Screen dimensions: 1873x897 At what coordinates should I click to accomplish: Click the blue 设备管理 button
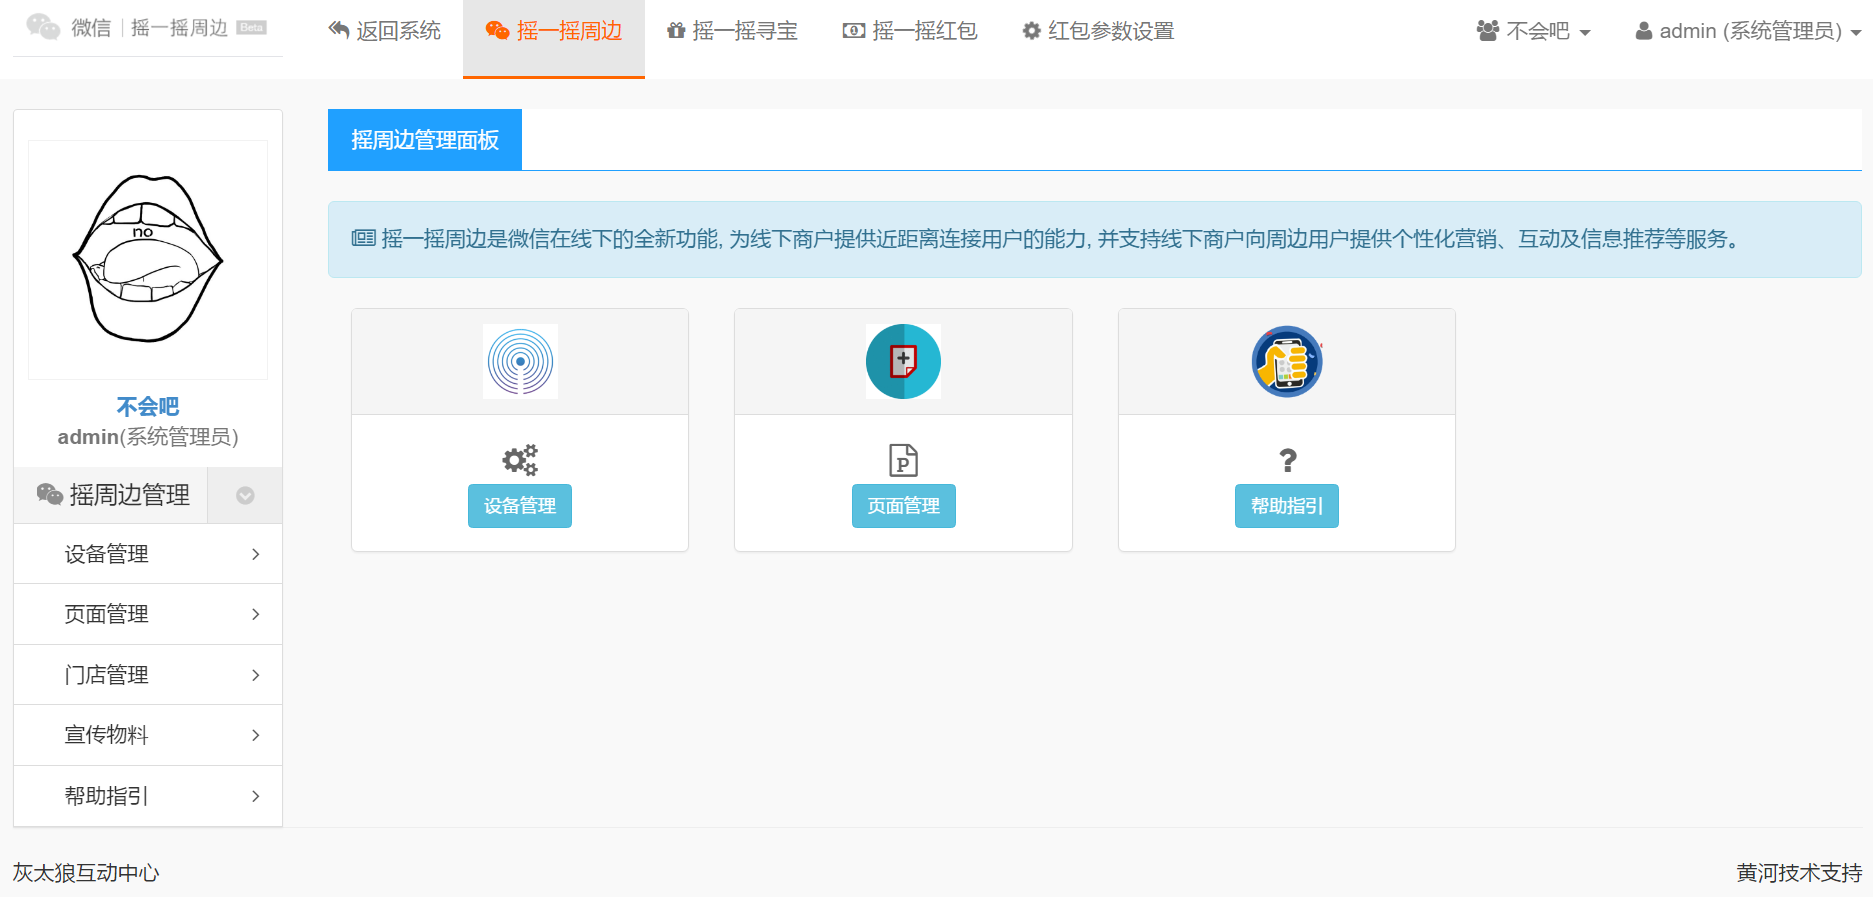pyautogui.click(x=520, y=506)
